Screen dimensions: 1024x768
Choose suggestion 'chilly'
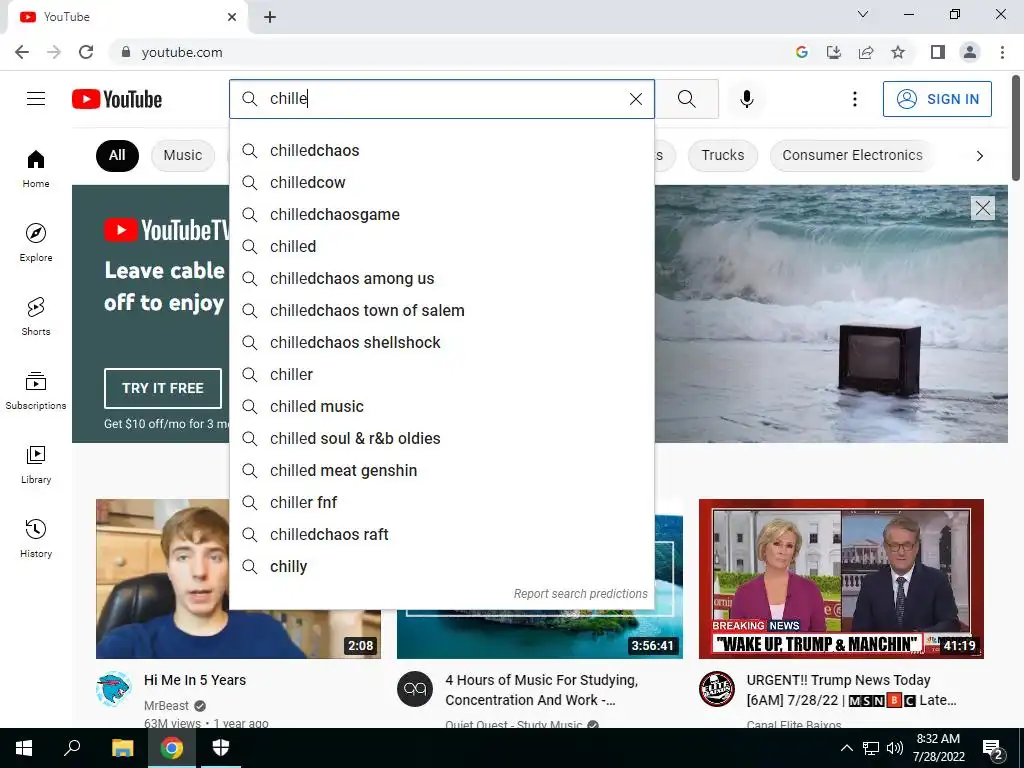pyautogui.click(x=441, y=566)
